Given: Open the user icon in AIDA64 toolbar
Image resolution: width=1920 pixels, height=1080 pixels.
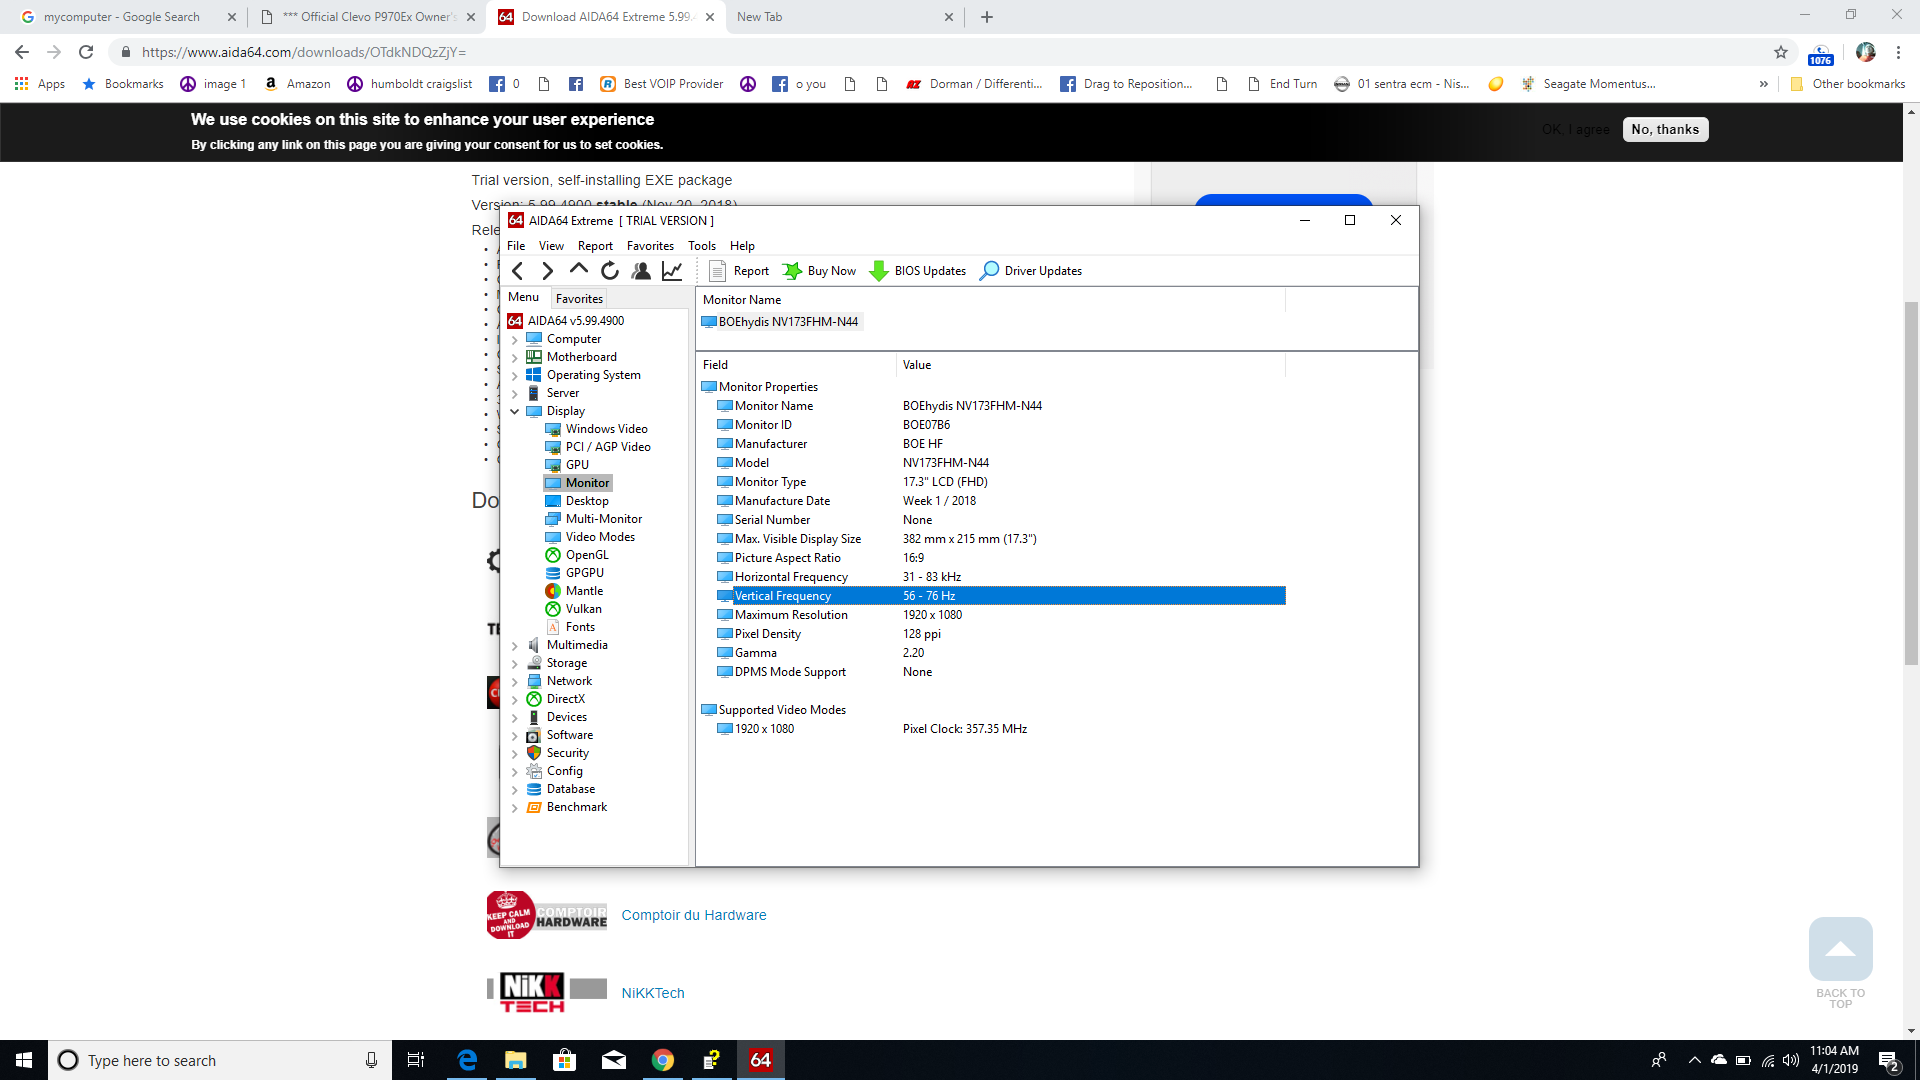Looking at the screenshot, I should click(x=641, y=271).
